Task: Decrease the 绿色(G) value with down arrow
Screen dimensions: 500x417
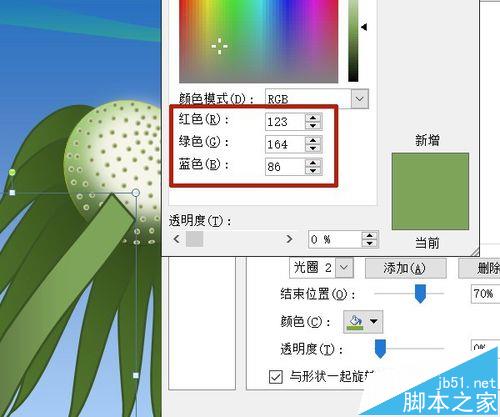Action: click(x=313, y=148)
